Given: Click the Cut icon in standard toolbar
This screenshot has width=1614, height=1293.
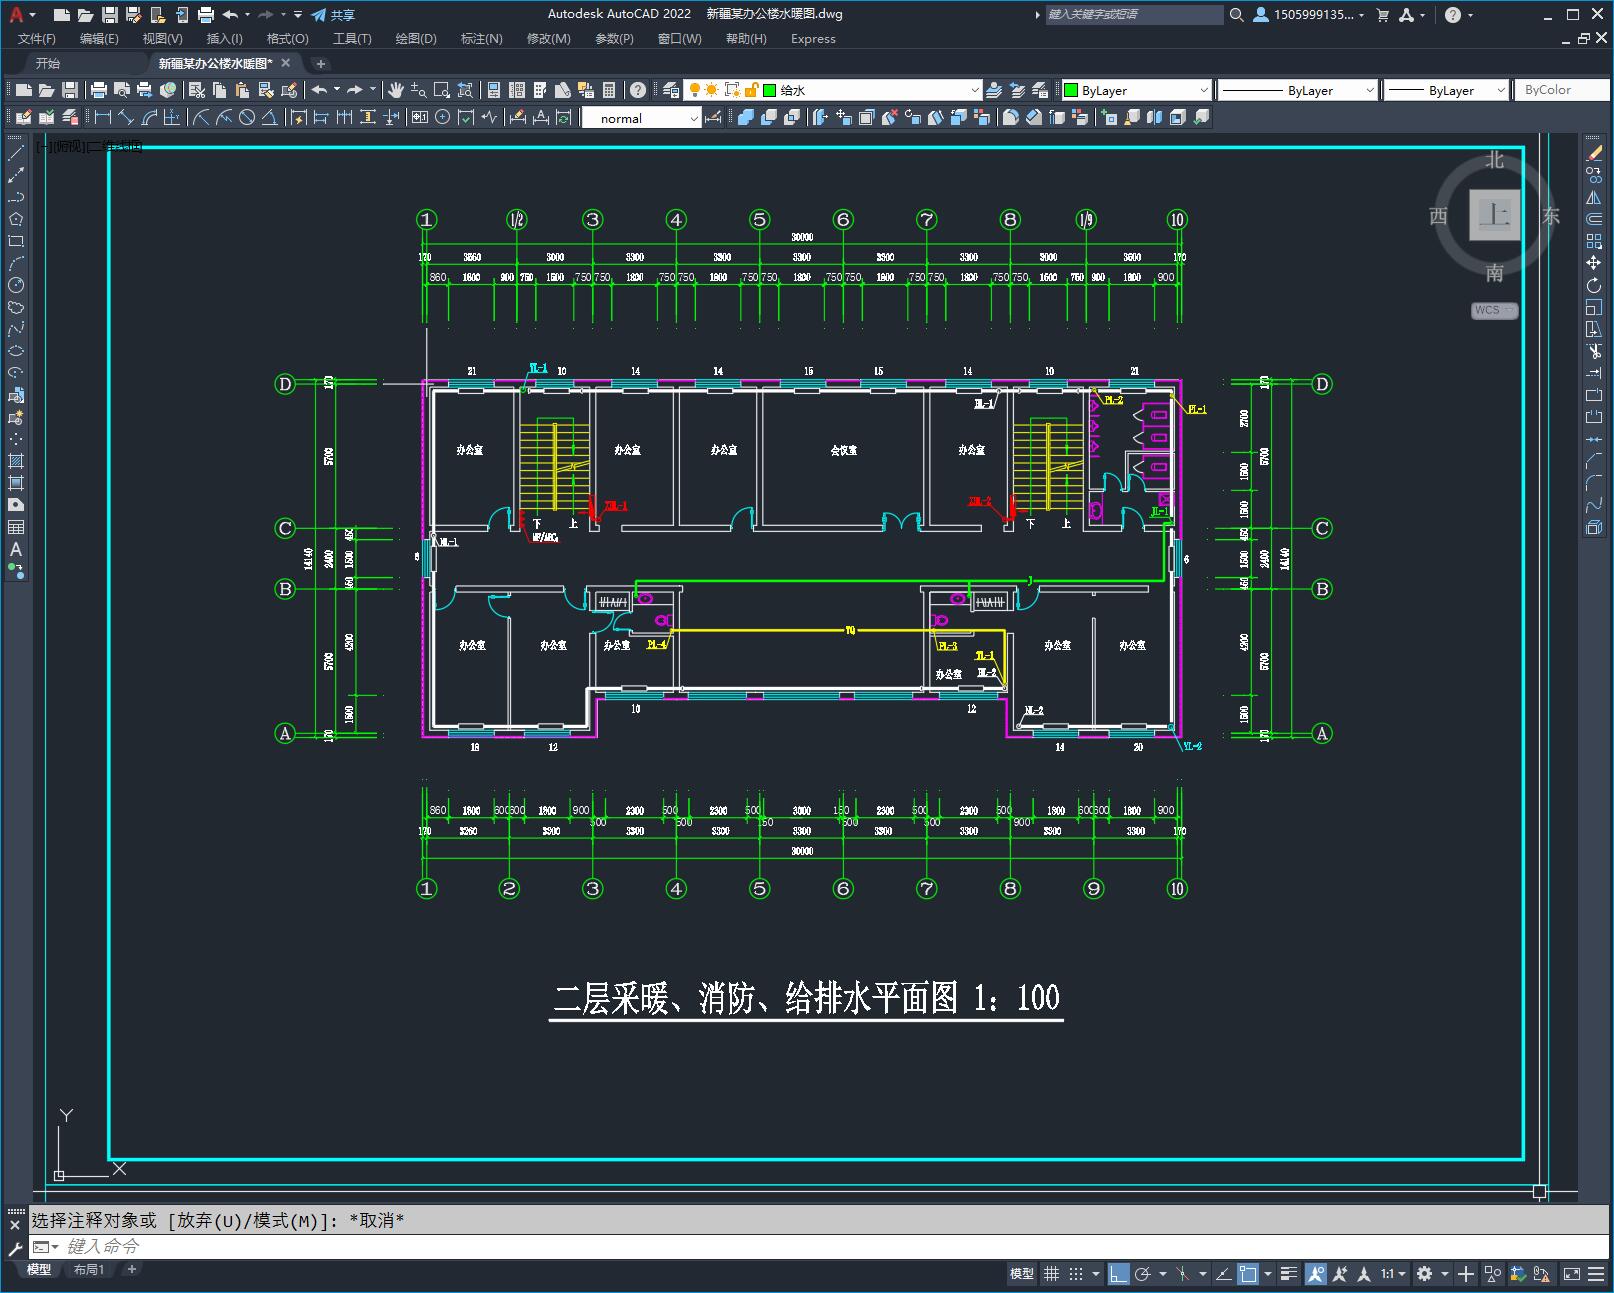Looking at the screenshot, I should point(196,90).
